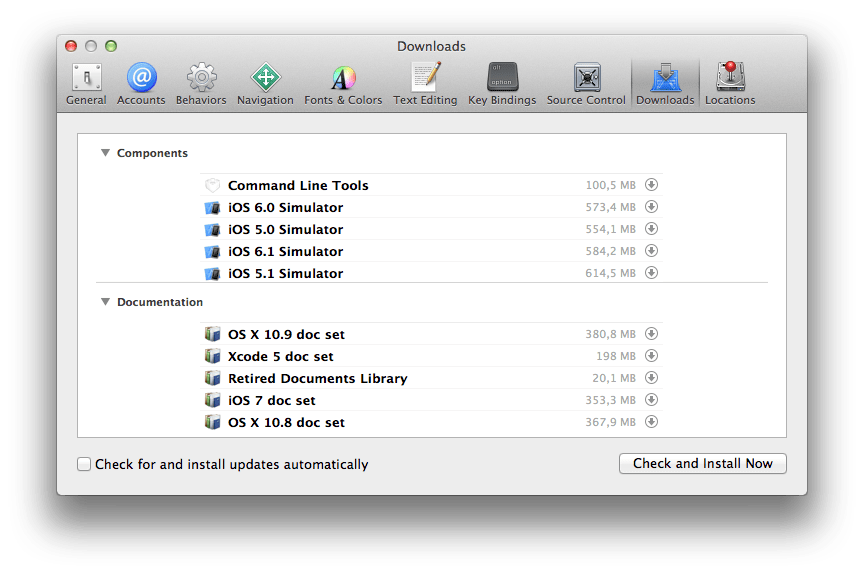Click the Check and Install Now button
This screenshot has height=574, width=864.
tap(703, 463)
